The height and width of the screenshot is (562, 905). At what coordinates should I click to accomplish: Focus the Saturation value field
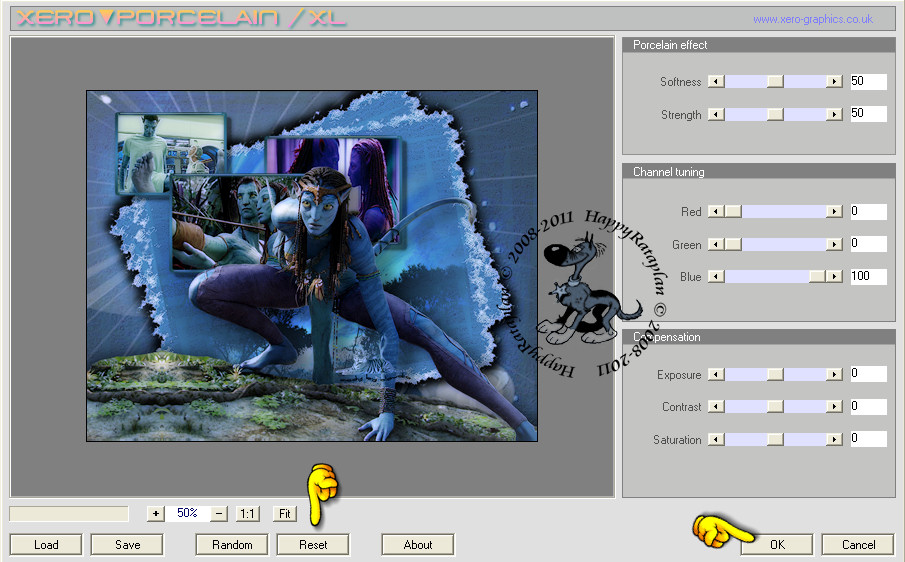coord(868,439)
